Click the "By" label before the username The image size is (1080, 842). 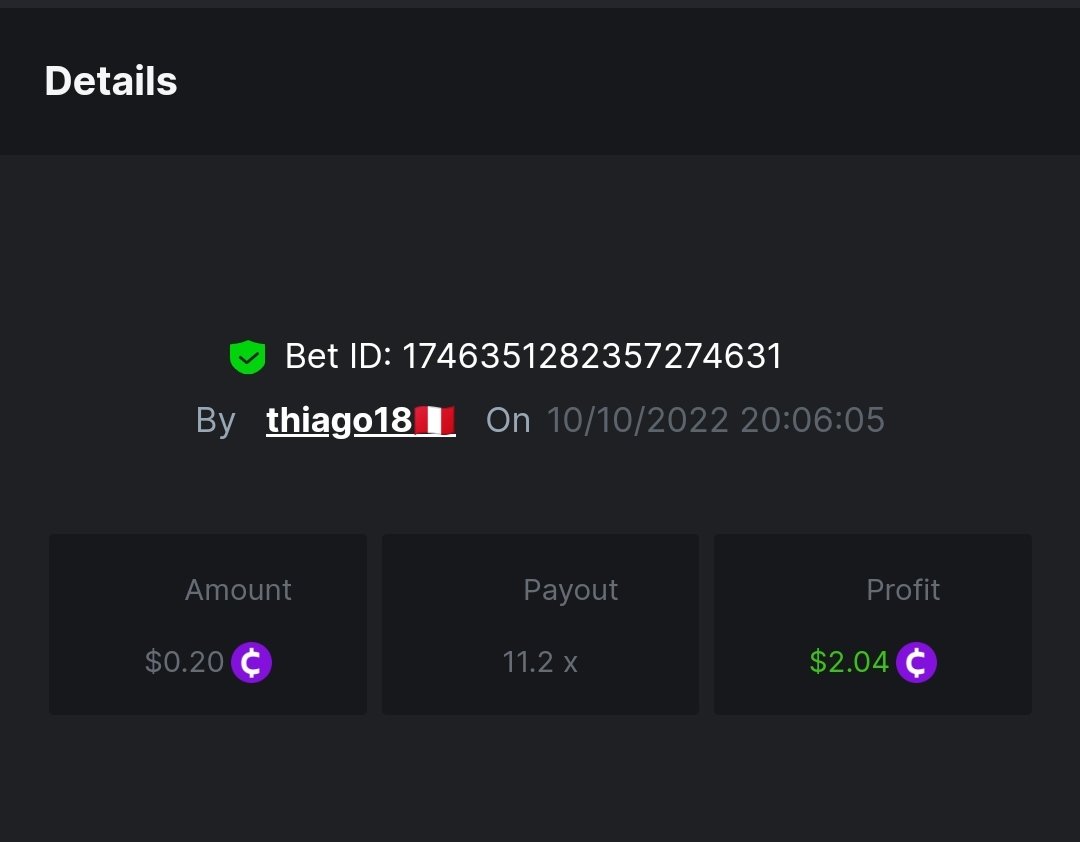[216, 421]
